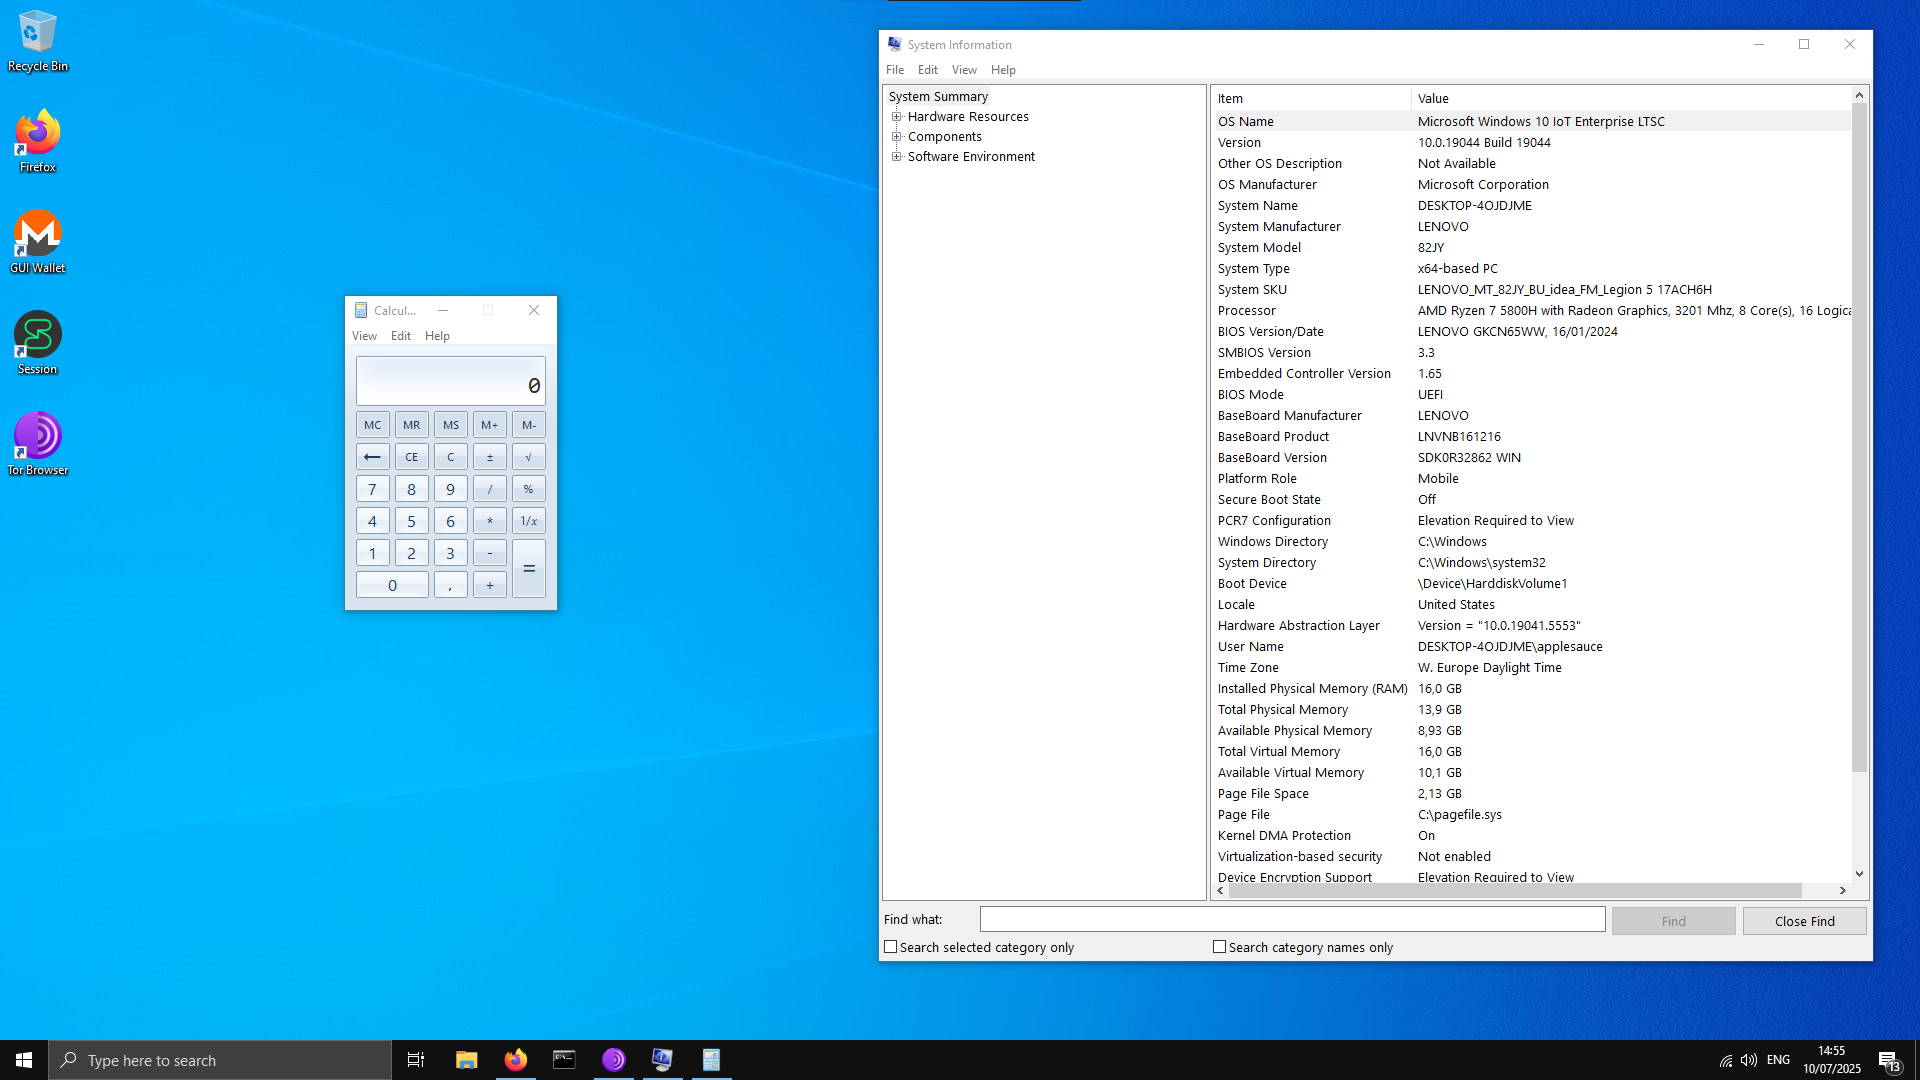This screenshot has width=1920, height=1080.
Task: Click the horizontal scrollbar right arrow
Action: click(1842, 890)
